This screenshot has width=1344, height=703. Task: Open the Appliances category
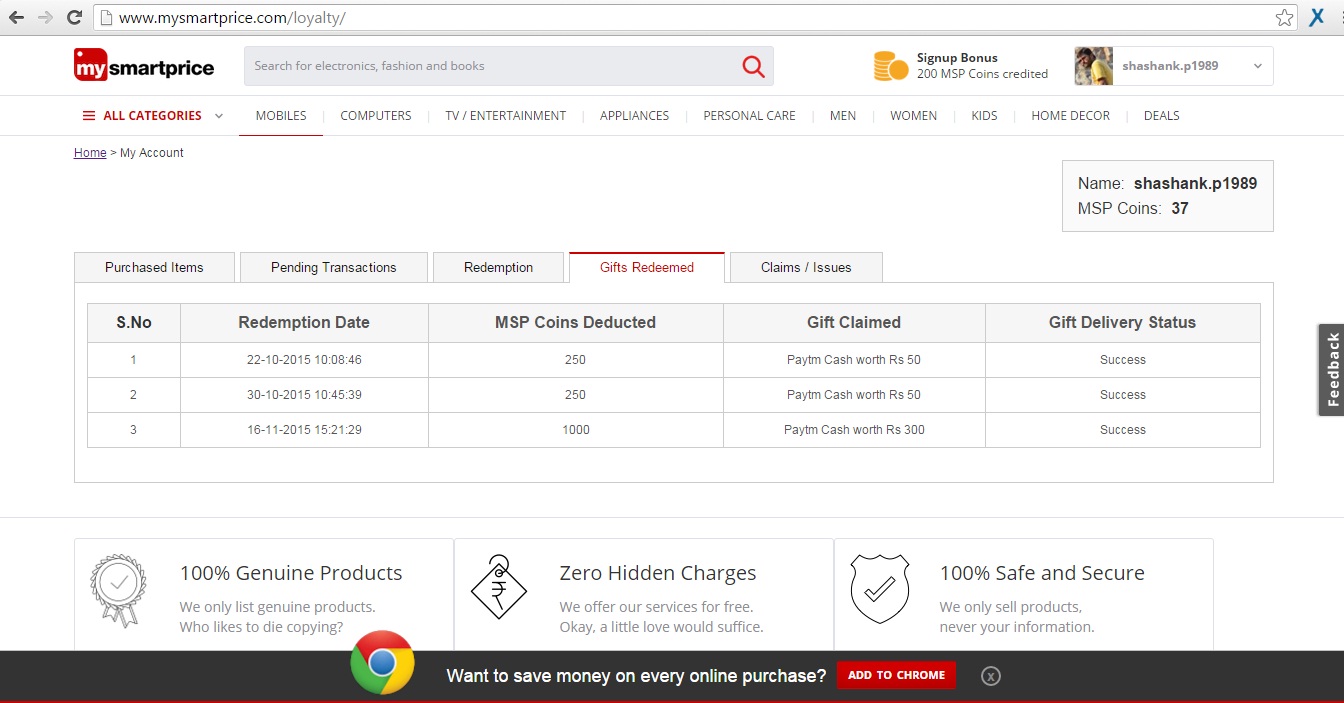634,116
